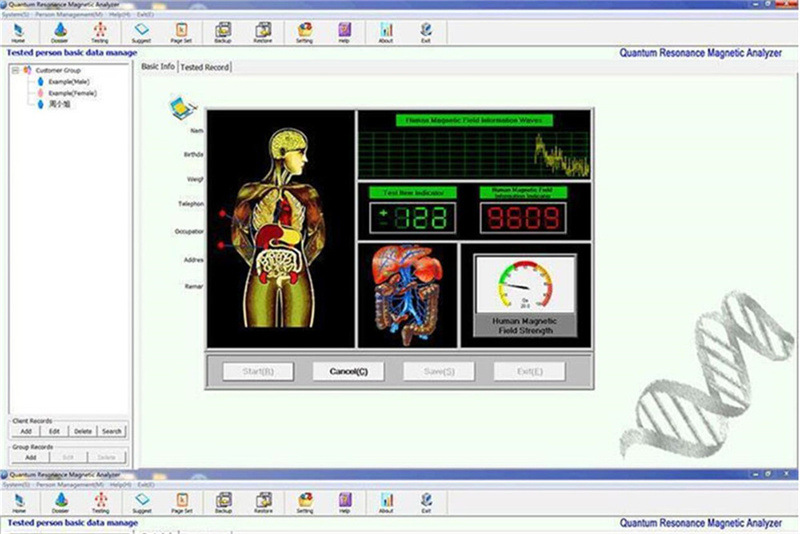Open Exit(E) menu in the lower window
This screenshot has width=800, height=534.
pyautogui.click(x=146, y=485)
